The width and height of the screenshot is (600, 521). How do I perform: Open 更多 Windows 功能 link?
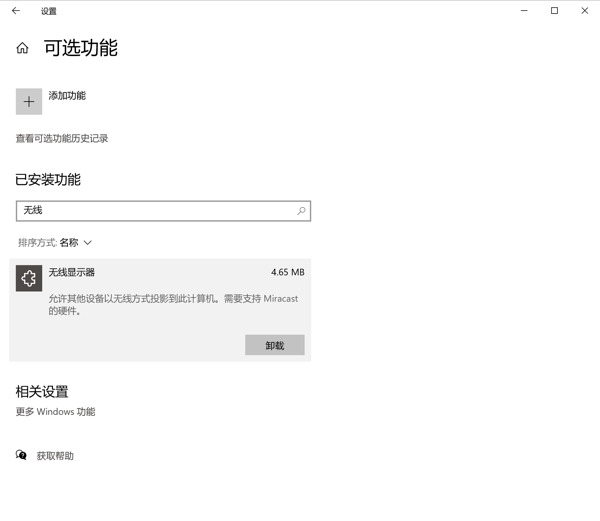point(56,412)
